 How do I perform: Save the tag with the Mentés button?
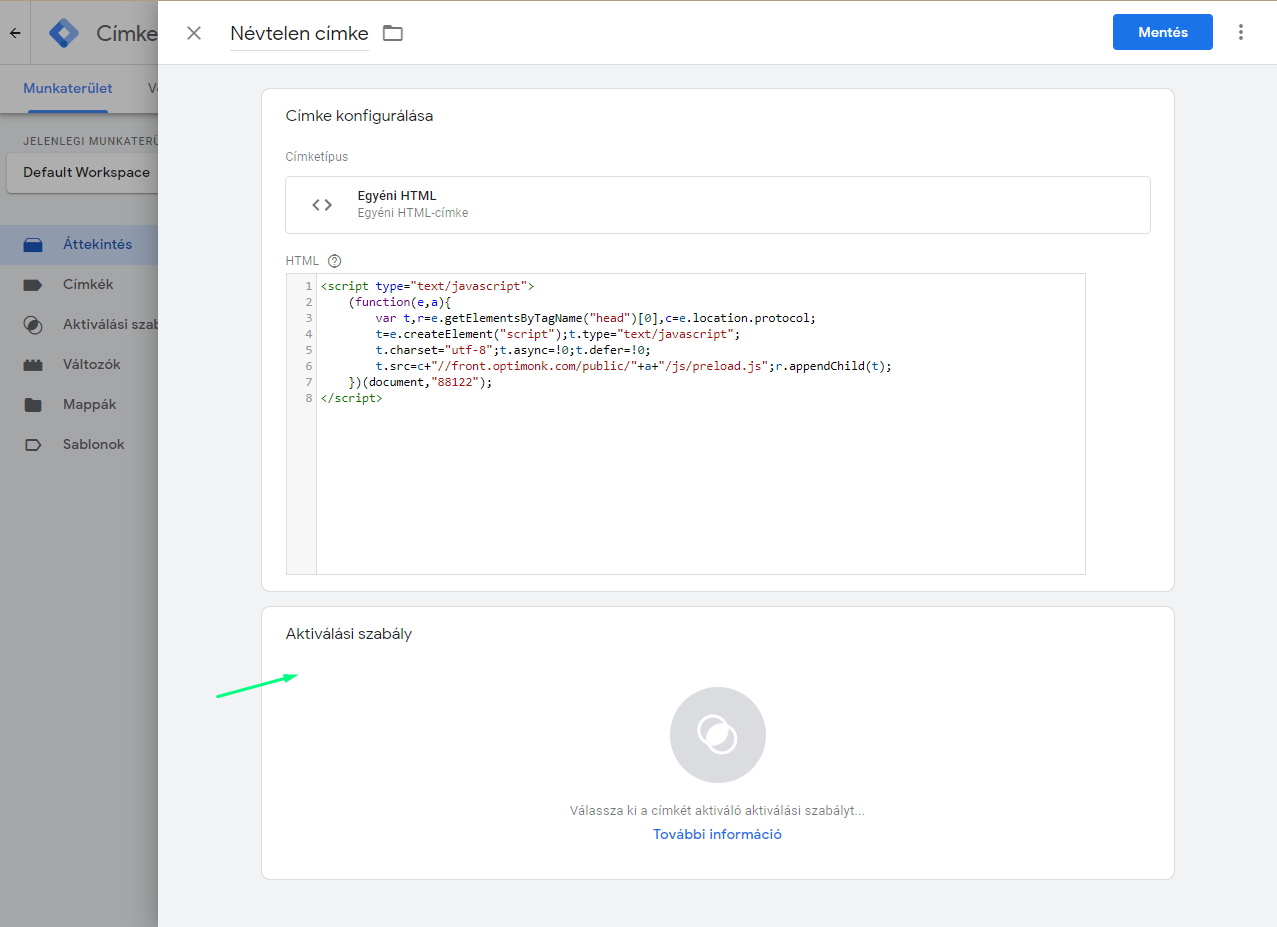click(x=1163, y=32)
